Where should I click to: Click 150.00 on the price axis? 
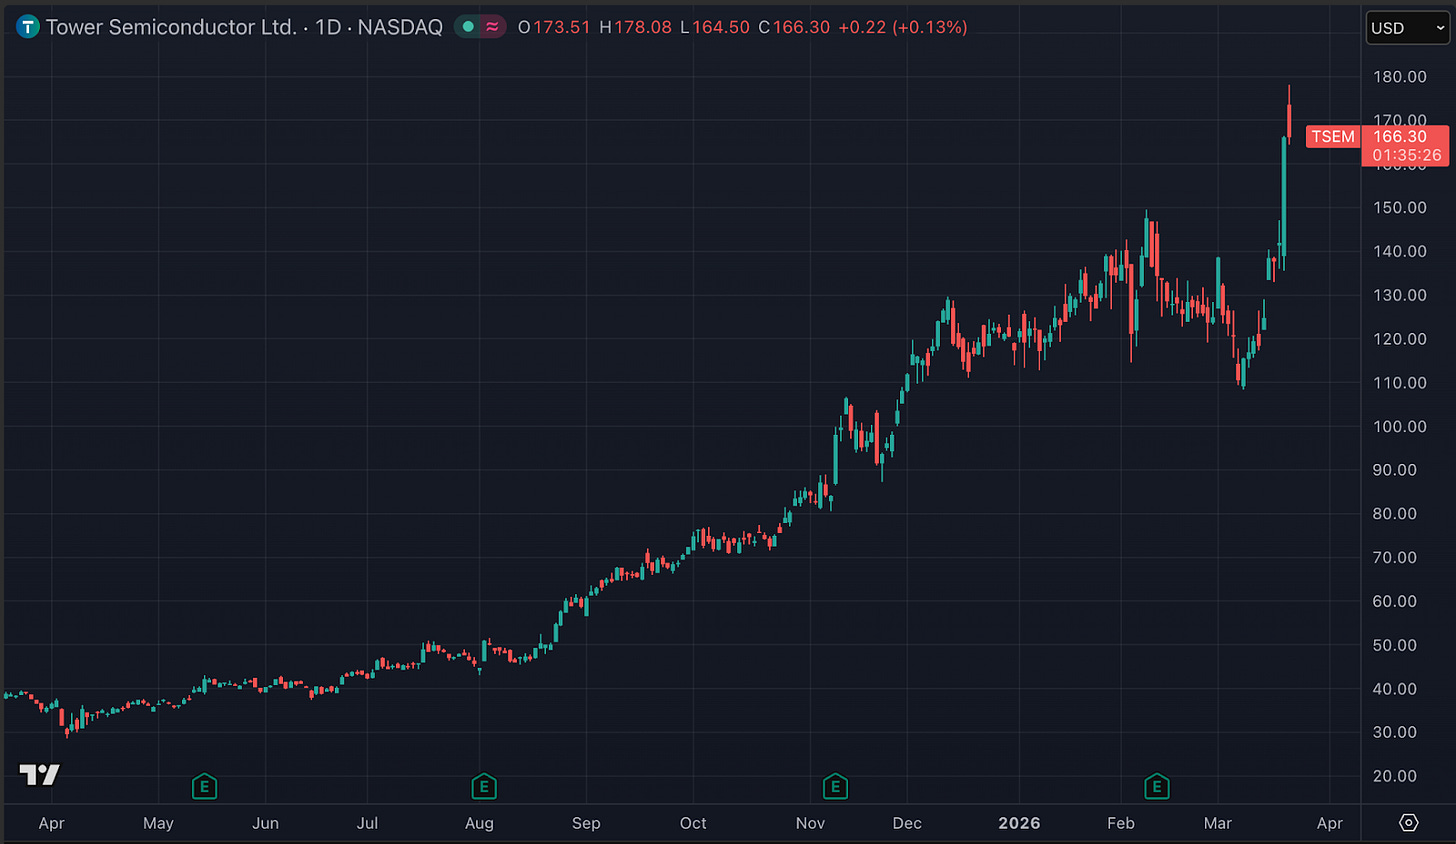point(1400,208)
